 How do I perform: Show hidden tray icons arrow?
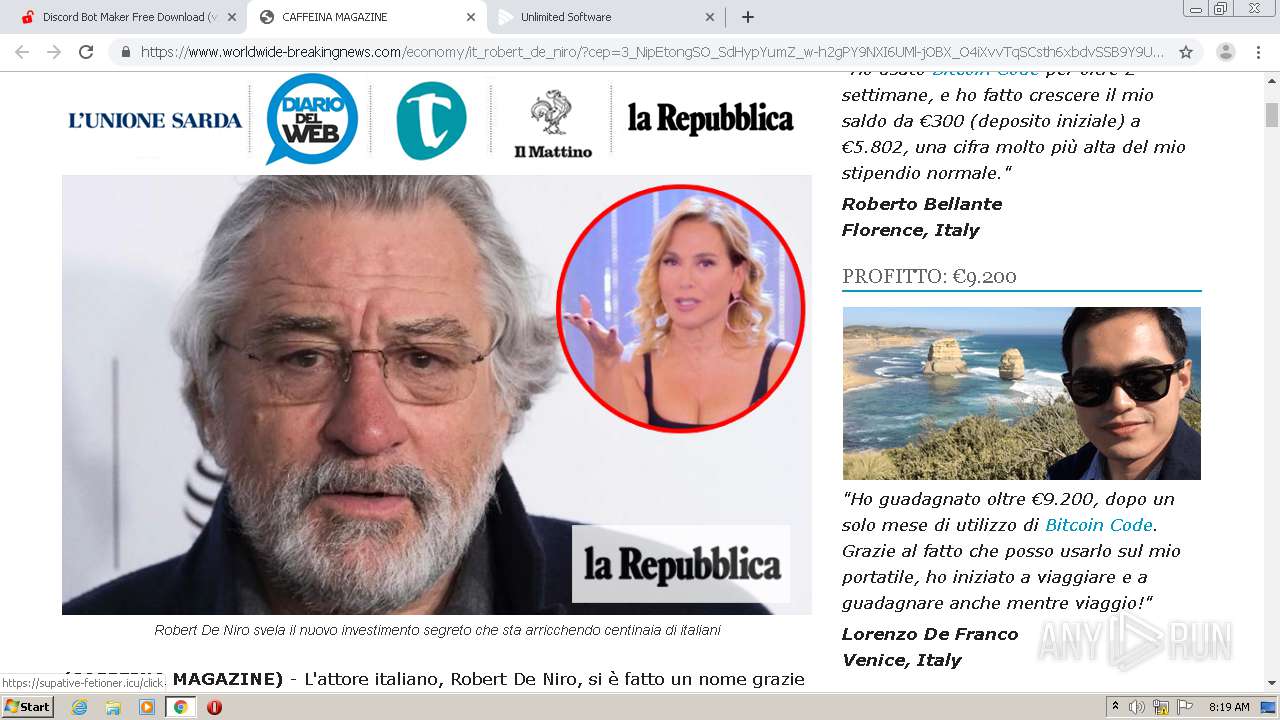point(1115,707)
